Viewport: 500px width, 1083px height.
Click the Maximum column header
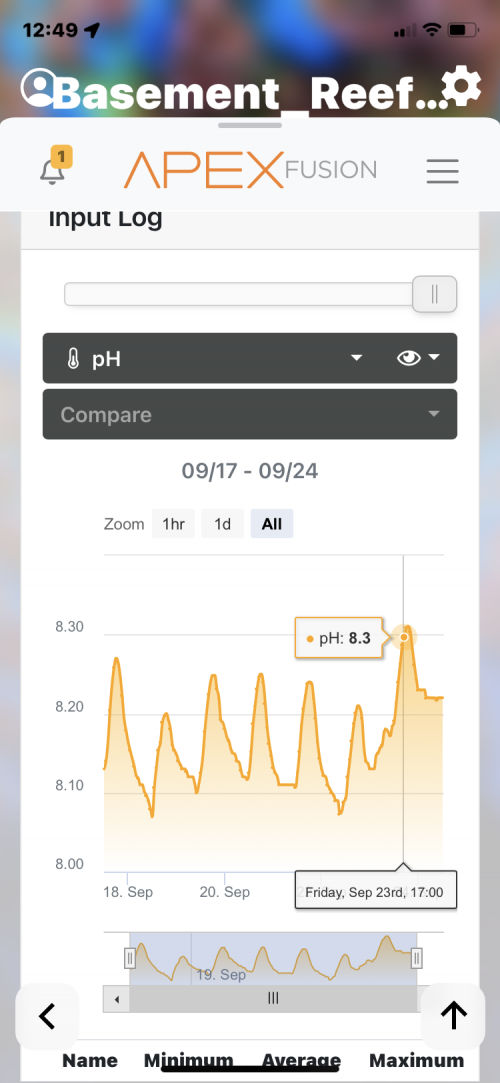pyautogui.click(x=416, y=1060)
